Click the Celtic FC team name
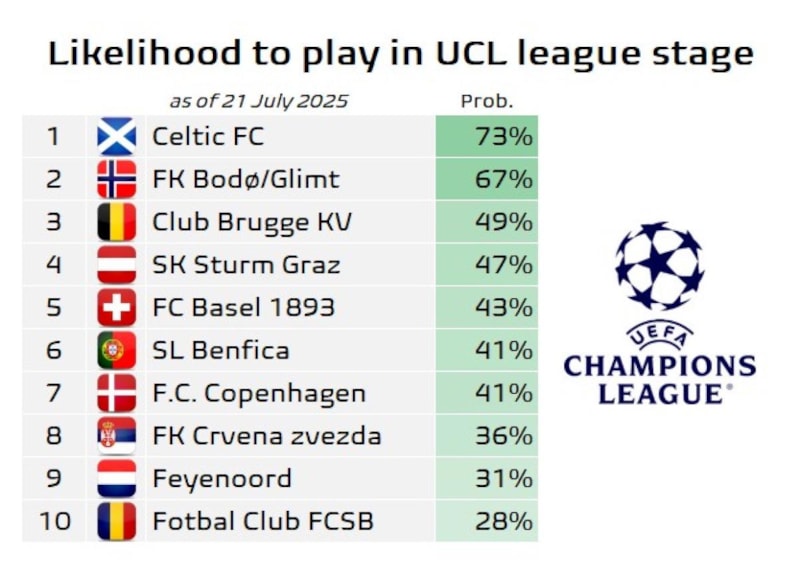The height and width of the screenshot is (578, 800). (208, 137)
